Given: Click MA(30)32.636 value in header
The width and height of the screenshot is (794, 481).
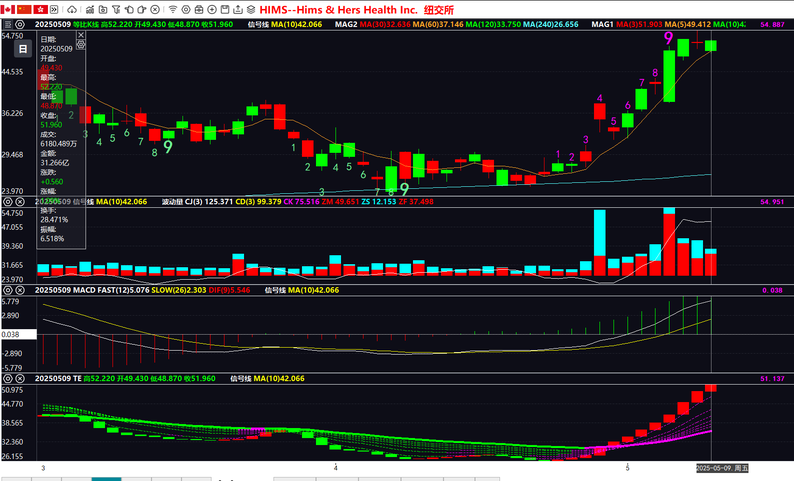Looking at the screenshot, I should tap(385, 24).
